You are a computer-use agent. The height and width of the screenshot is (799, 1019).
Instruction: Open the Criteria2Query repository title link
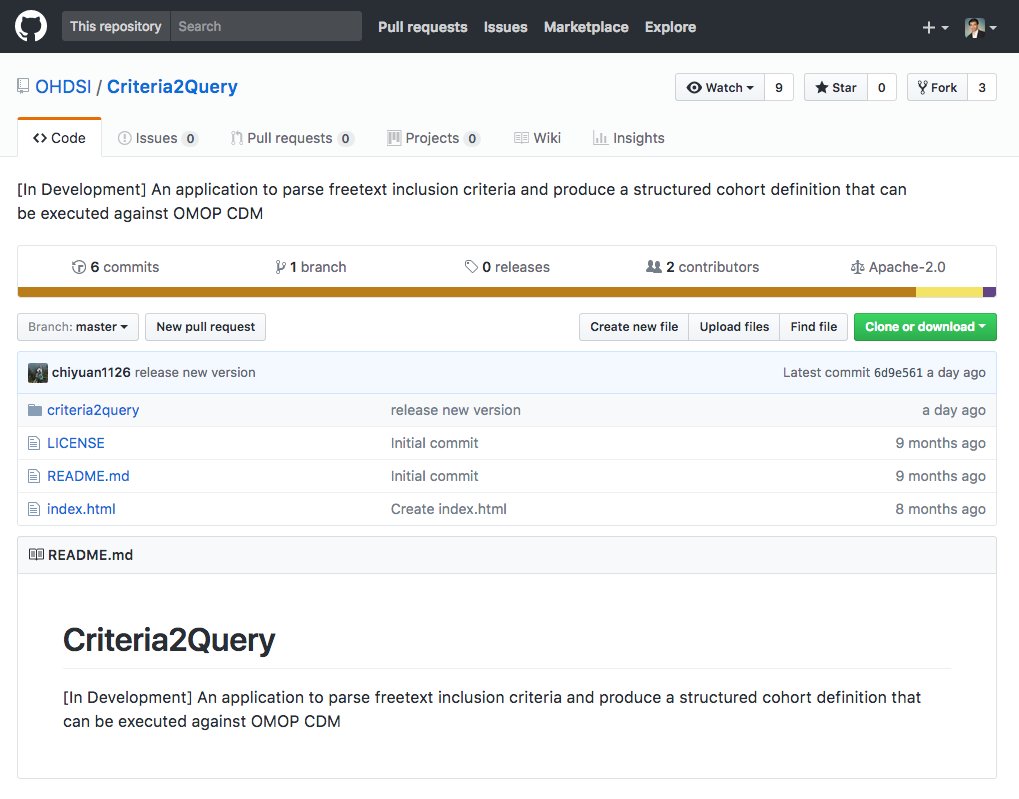[172, 86]
